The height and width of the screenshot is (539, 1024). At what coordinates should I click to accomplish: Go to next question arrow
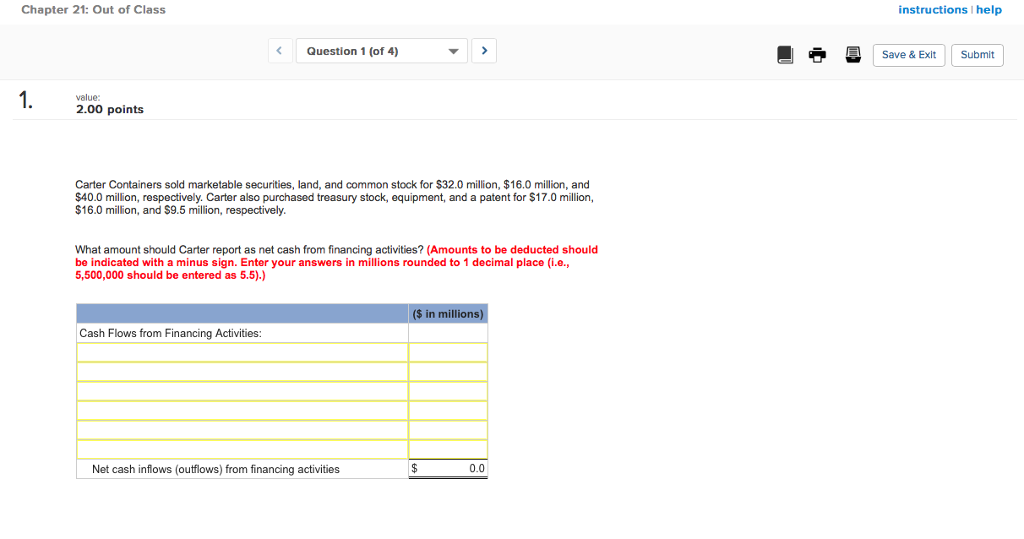484,51
